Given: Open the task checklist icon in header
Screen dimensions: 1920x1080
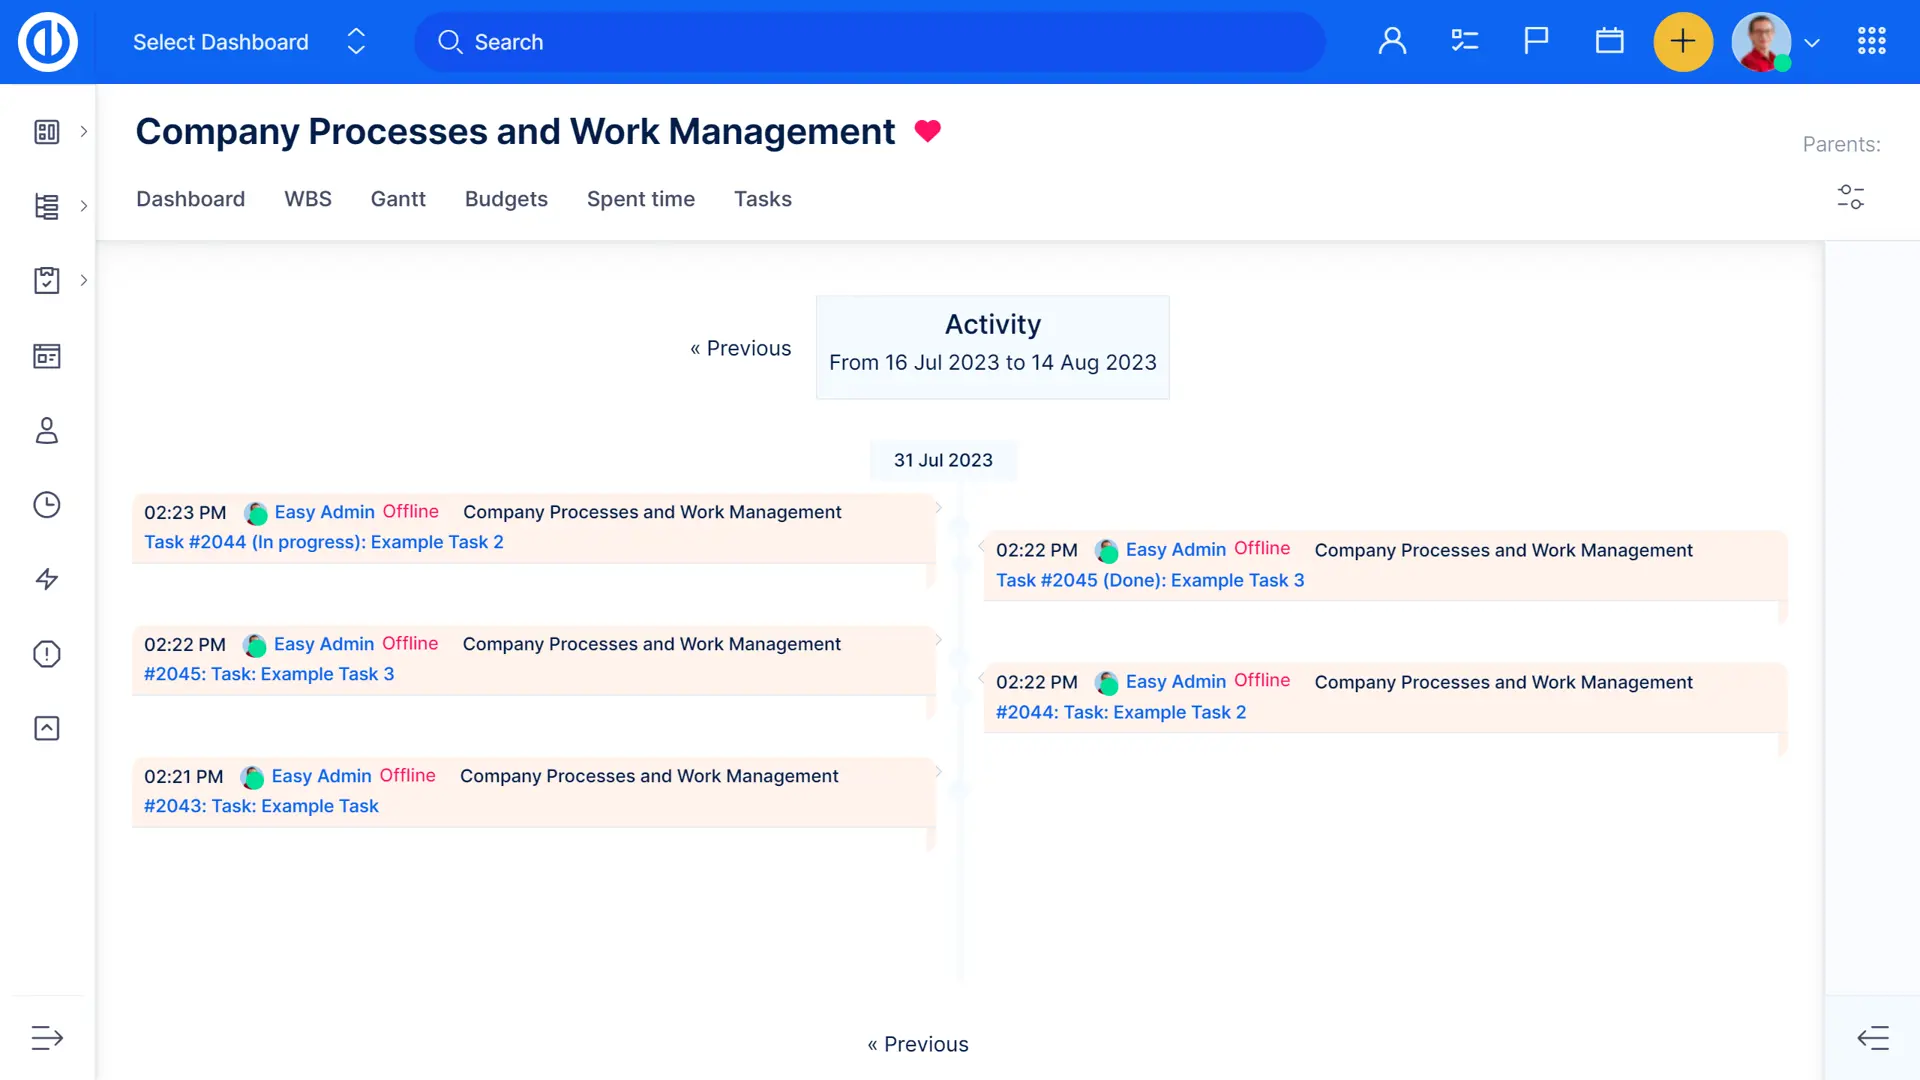Looking at the screenshot, I should [1464, 42].
